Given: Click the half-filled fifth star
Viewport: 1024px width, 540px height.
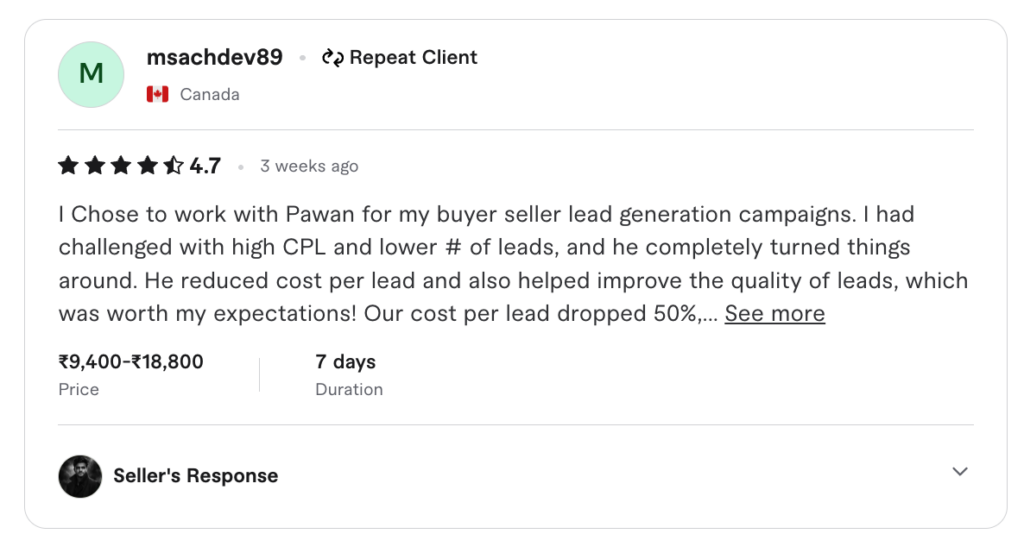Looking at the screenshot, I should (174, 166).
